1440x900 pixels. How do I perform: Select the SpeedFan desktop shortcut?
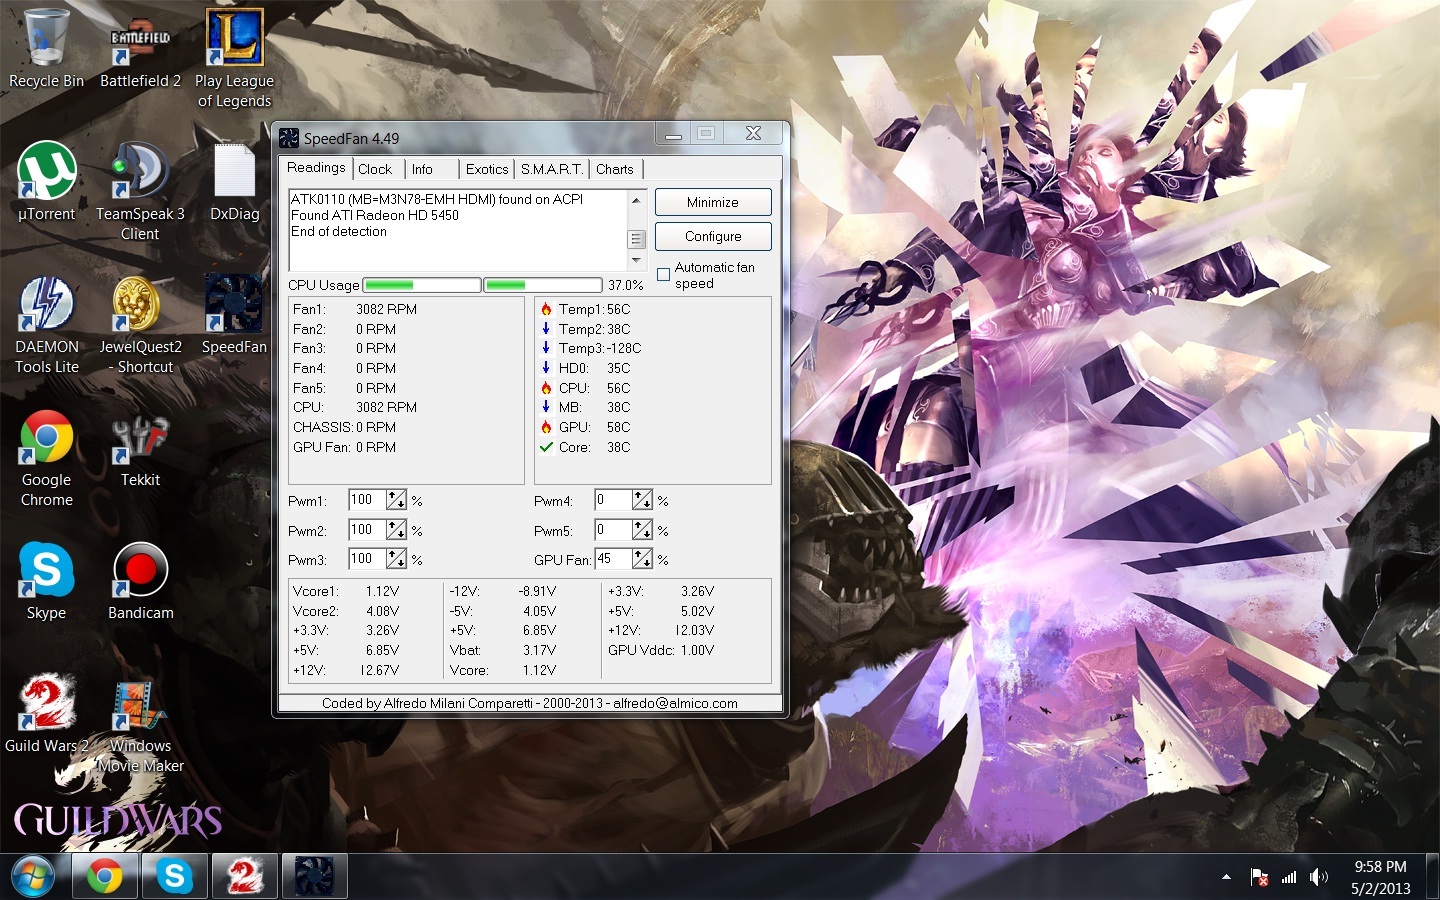234,315
